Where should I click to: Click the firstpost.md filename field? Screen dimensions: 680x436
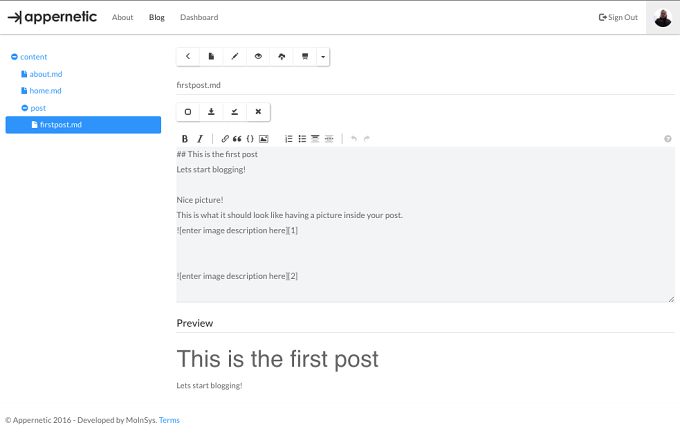tap(425, 85)
